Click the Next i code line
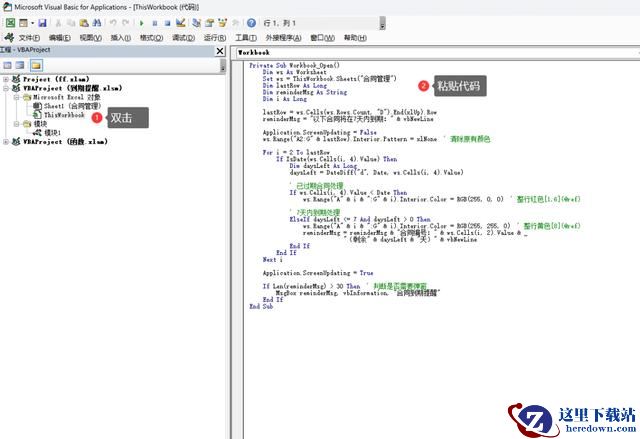640x439 pixels. [272, 259]
